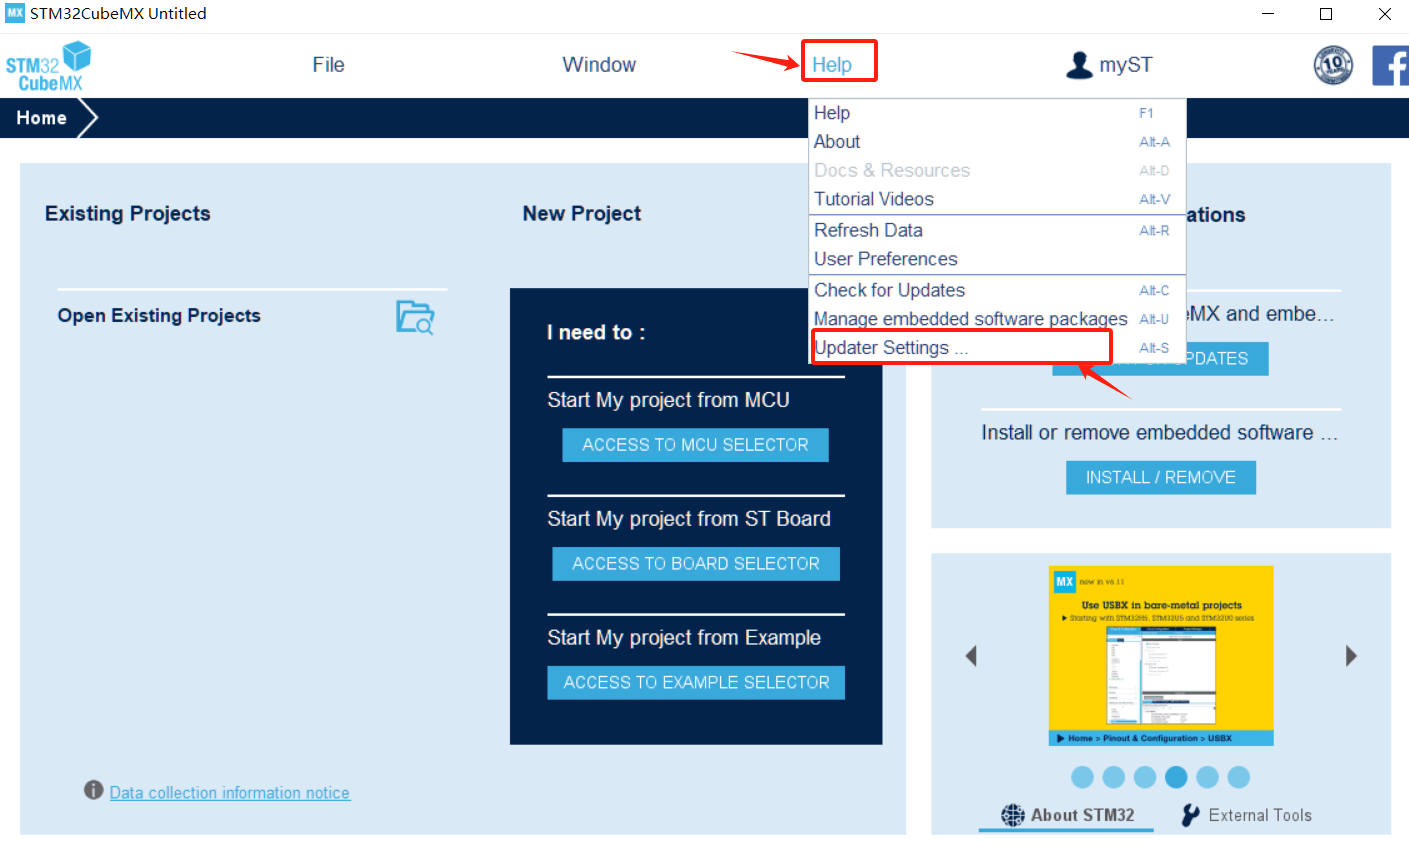
Task: Switch to External Tools tab
Action: [1246, 815]
